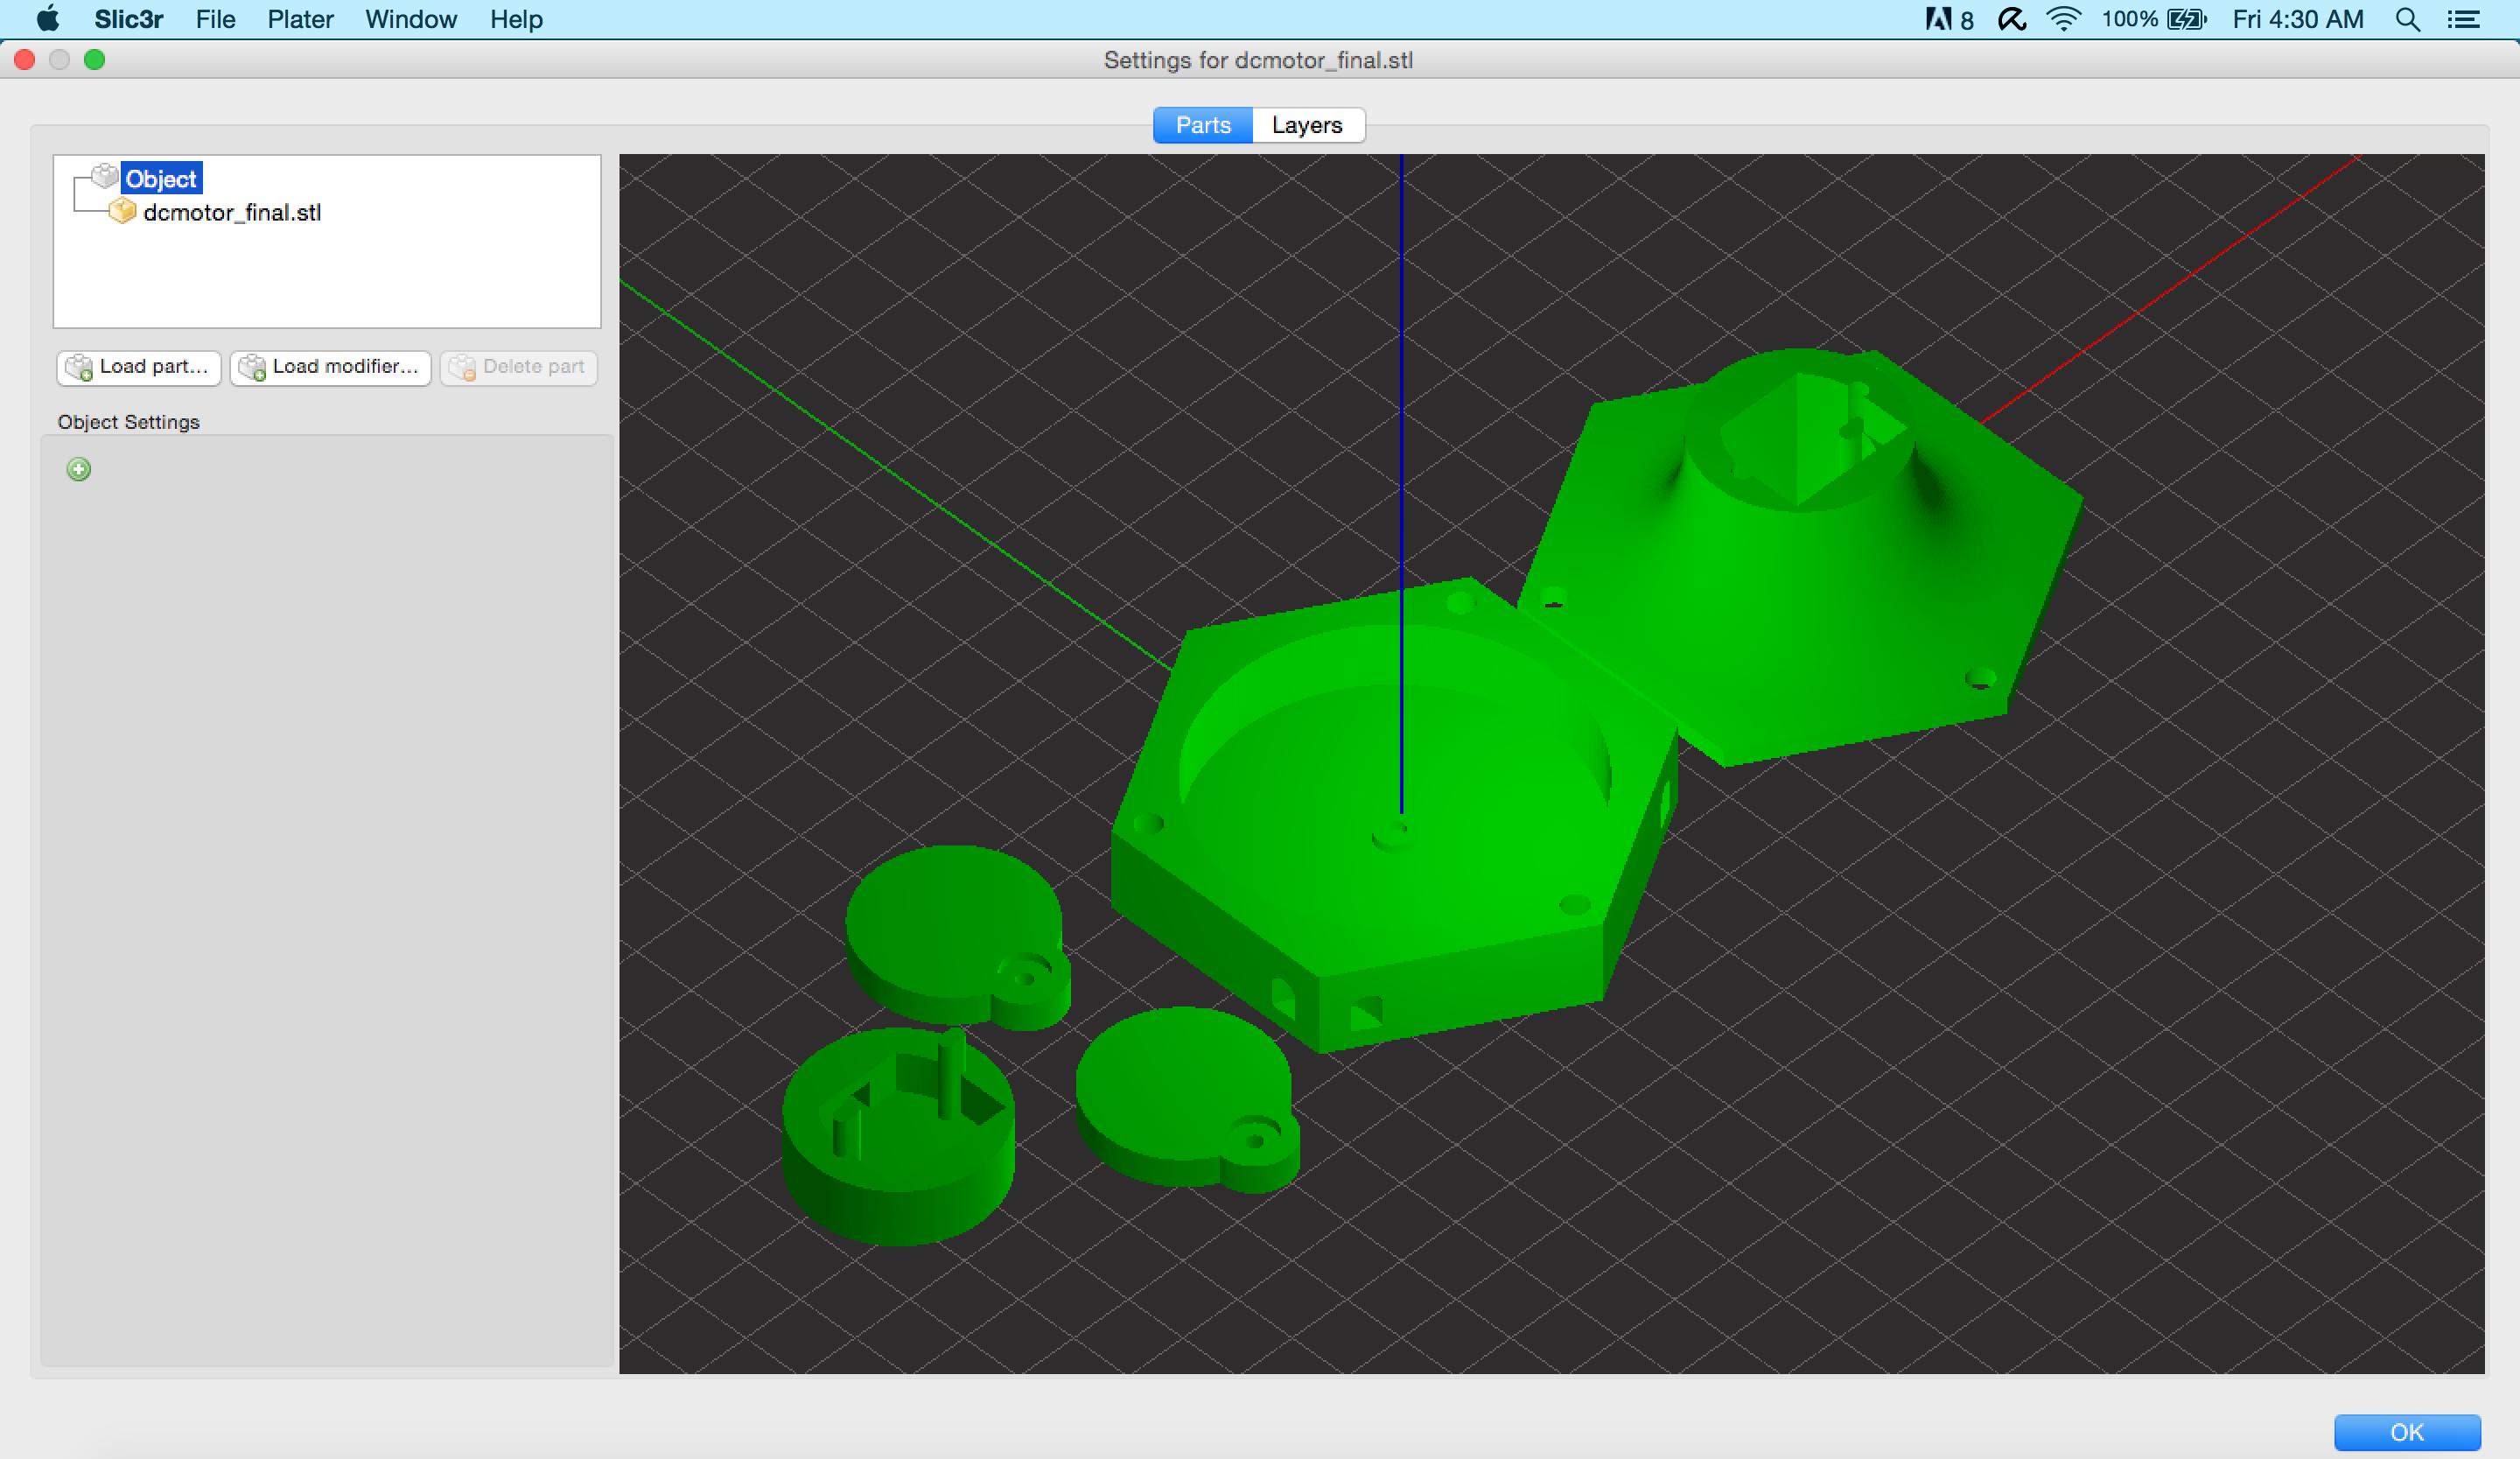Open the Window menu
Viewport: 2520px width, 1459px height.
tap(411, 19)
